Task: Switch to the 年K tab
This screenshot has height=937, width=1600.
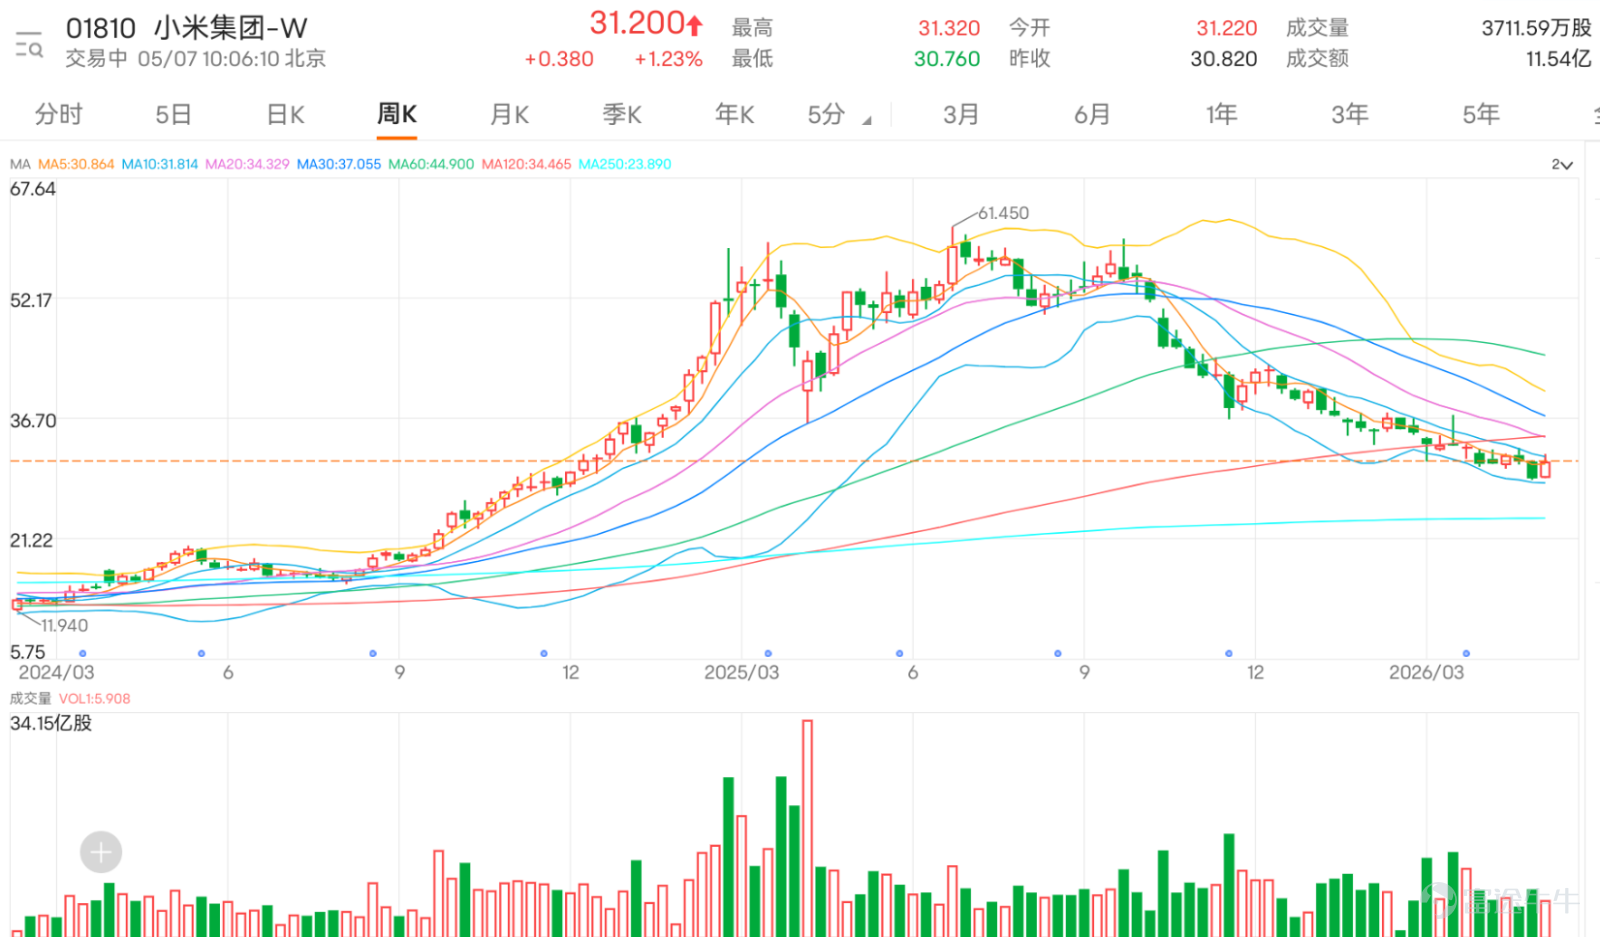Action: [735, 114]
